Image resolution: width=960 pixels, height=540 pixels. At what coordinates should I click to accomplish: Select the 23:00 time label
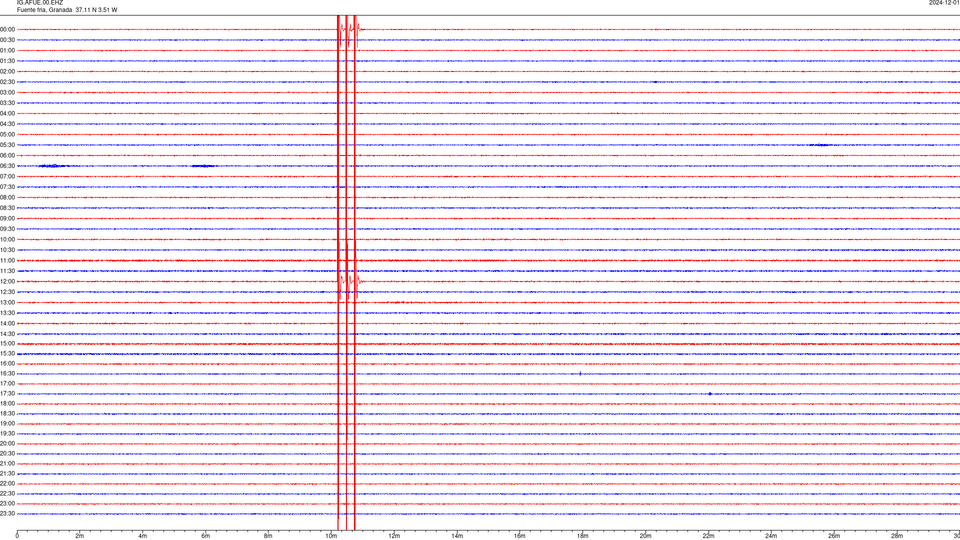[7, 504]
